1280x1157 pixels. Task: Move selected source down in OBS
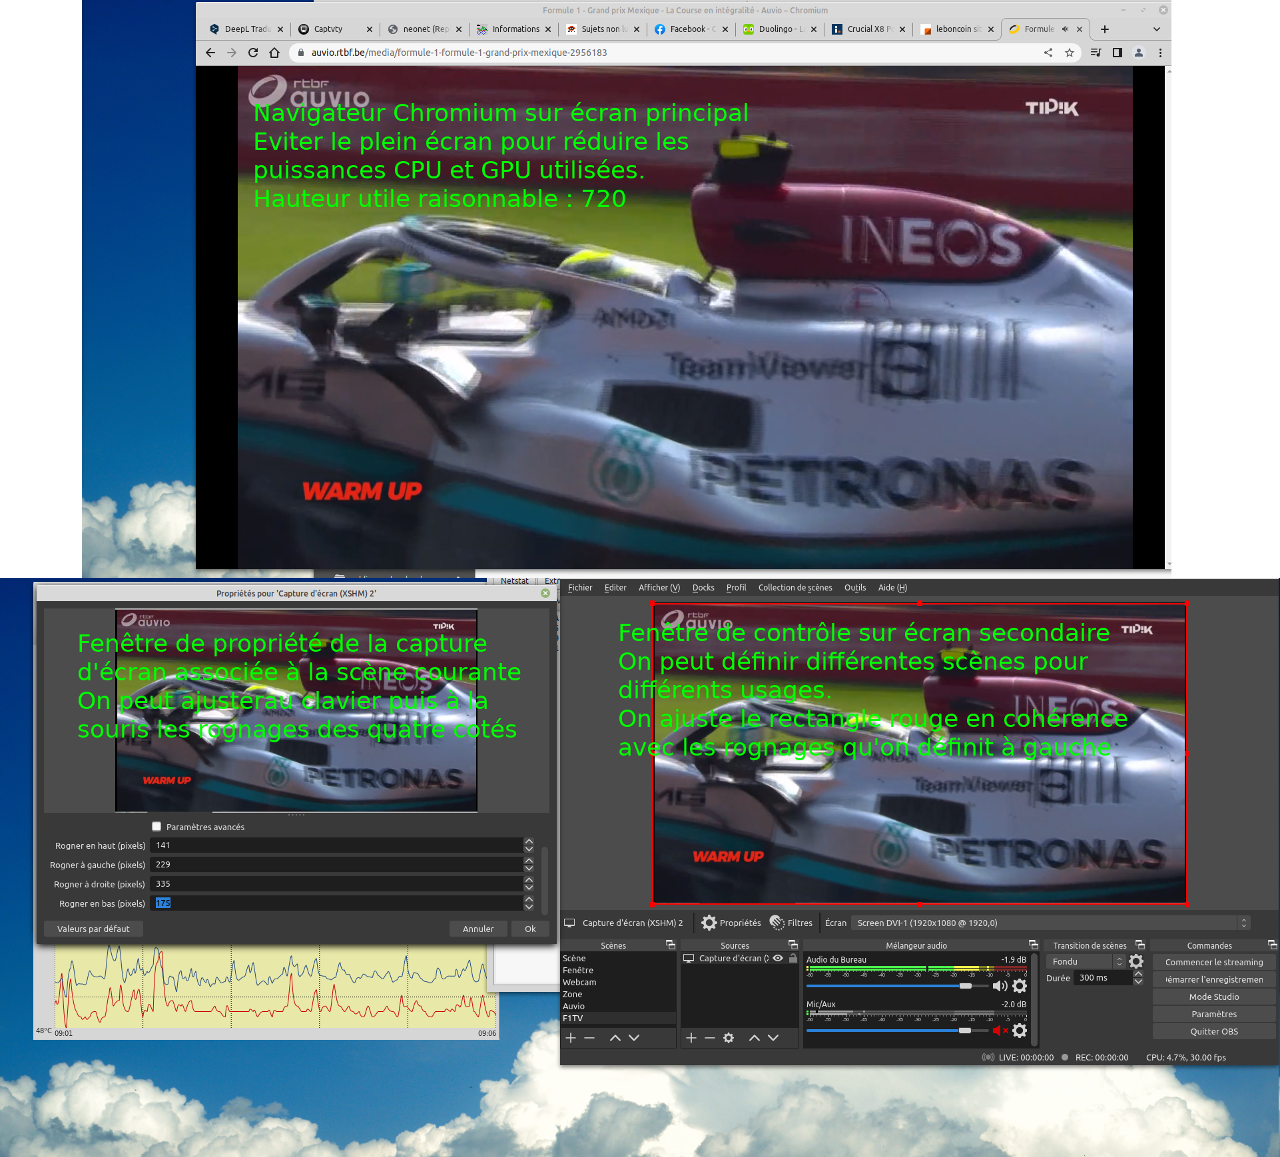[773, 1038]
